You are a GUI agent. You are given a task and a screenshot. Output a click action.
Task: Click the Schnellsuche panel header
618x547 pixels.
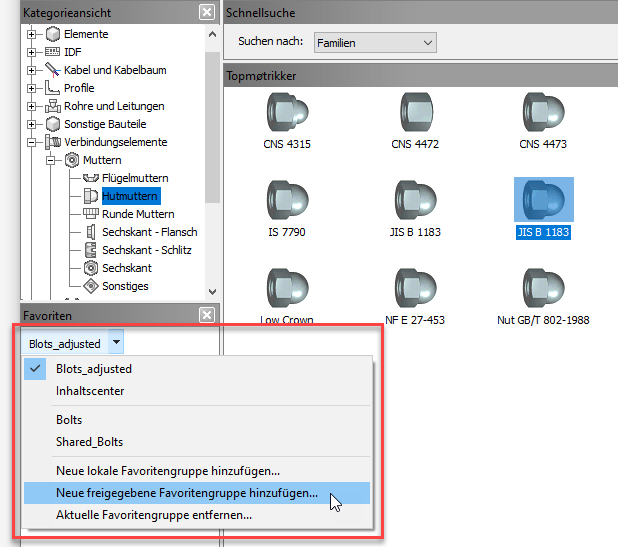(x=421, y=12)
